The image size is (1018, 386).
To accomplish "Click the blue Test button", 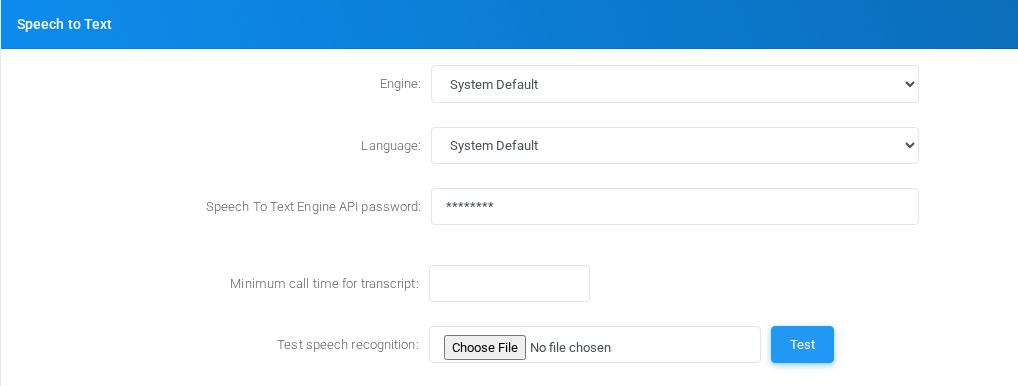I will coord(802,344).
